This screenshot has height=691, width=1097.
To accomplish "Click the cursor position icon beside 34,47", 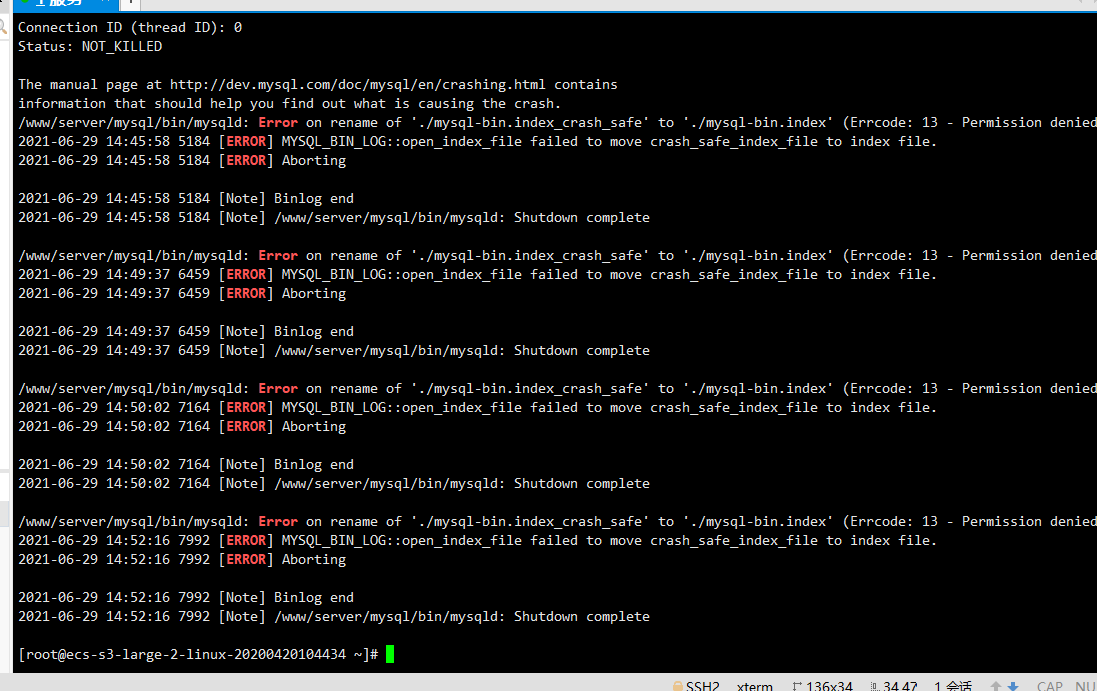I will [875, 686].
